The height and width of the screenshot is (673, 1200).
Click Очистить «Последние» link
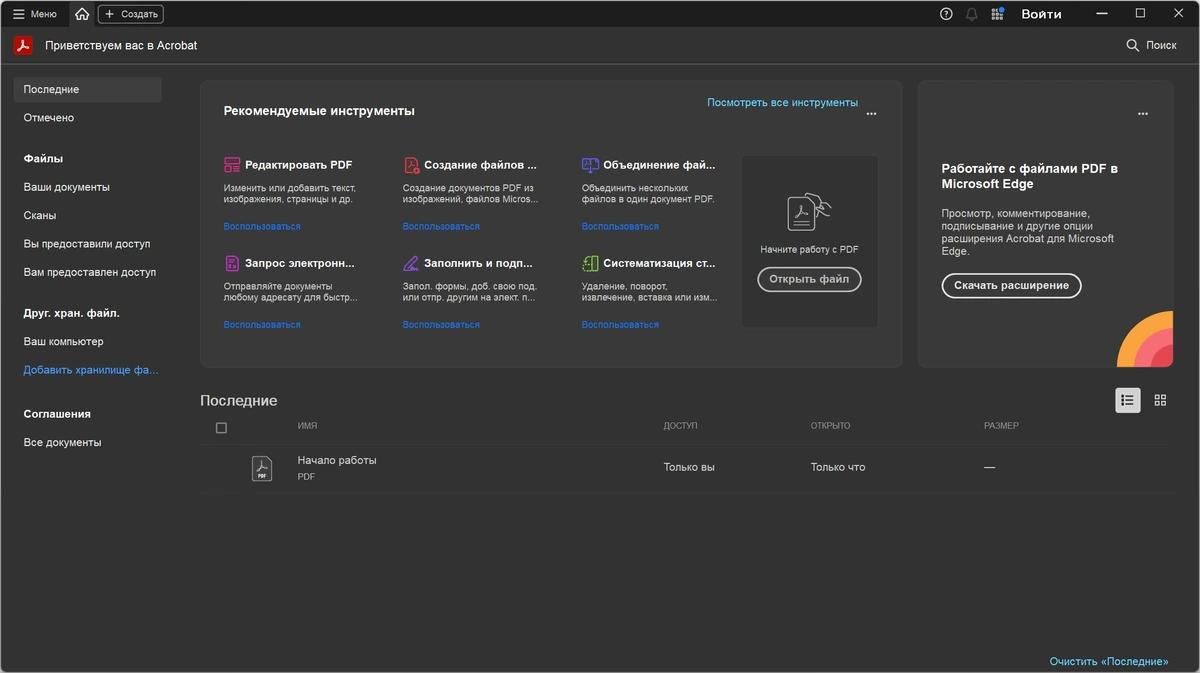(1109, 662)
